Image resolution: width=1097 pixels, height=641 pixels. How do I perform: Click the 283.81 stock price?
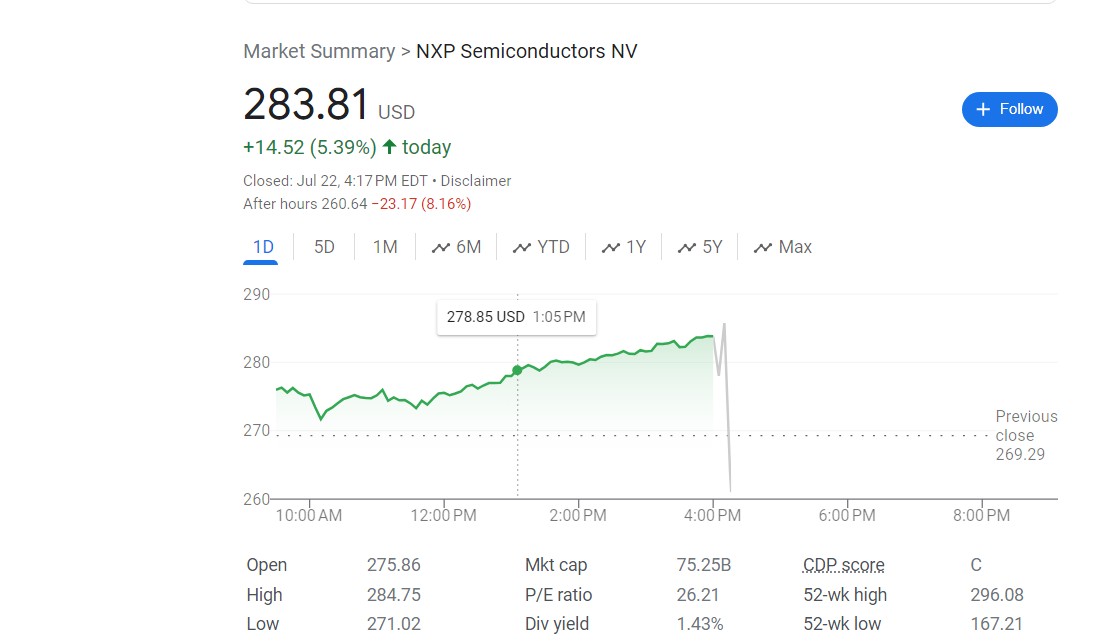[x=306, y=105]
